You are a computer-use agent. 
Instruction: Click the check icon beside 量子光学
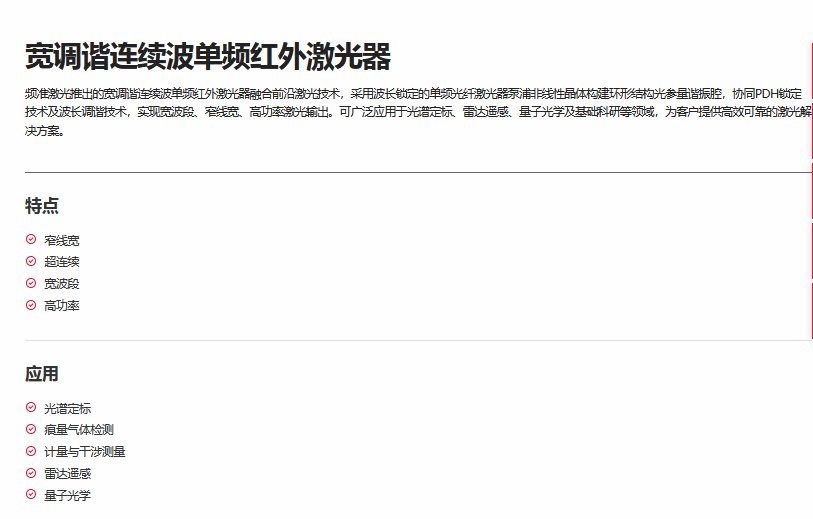click(31, 495)
